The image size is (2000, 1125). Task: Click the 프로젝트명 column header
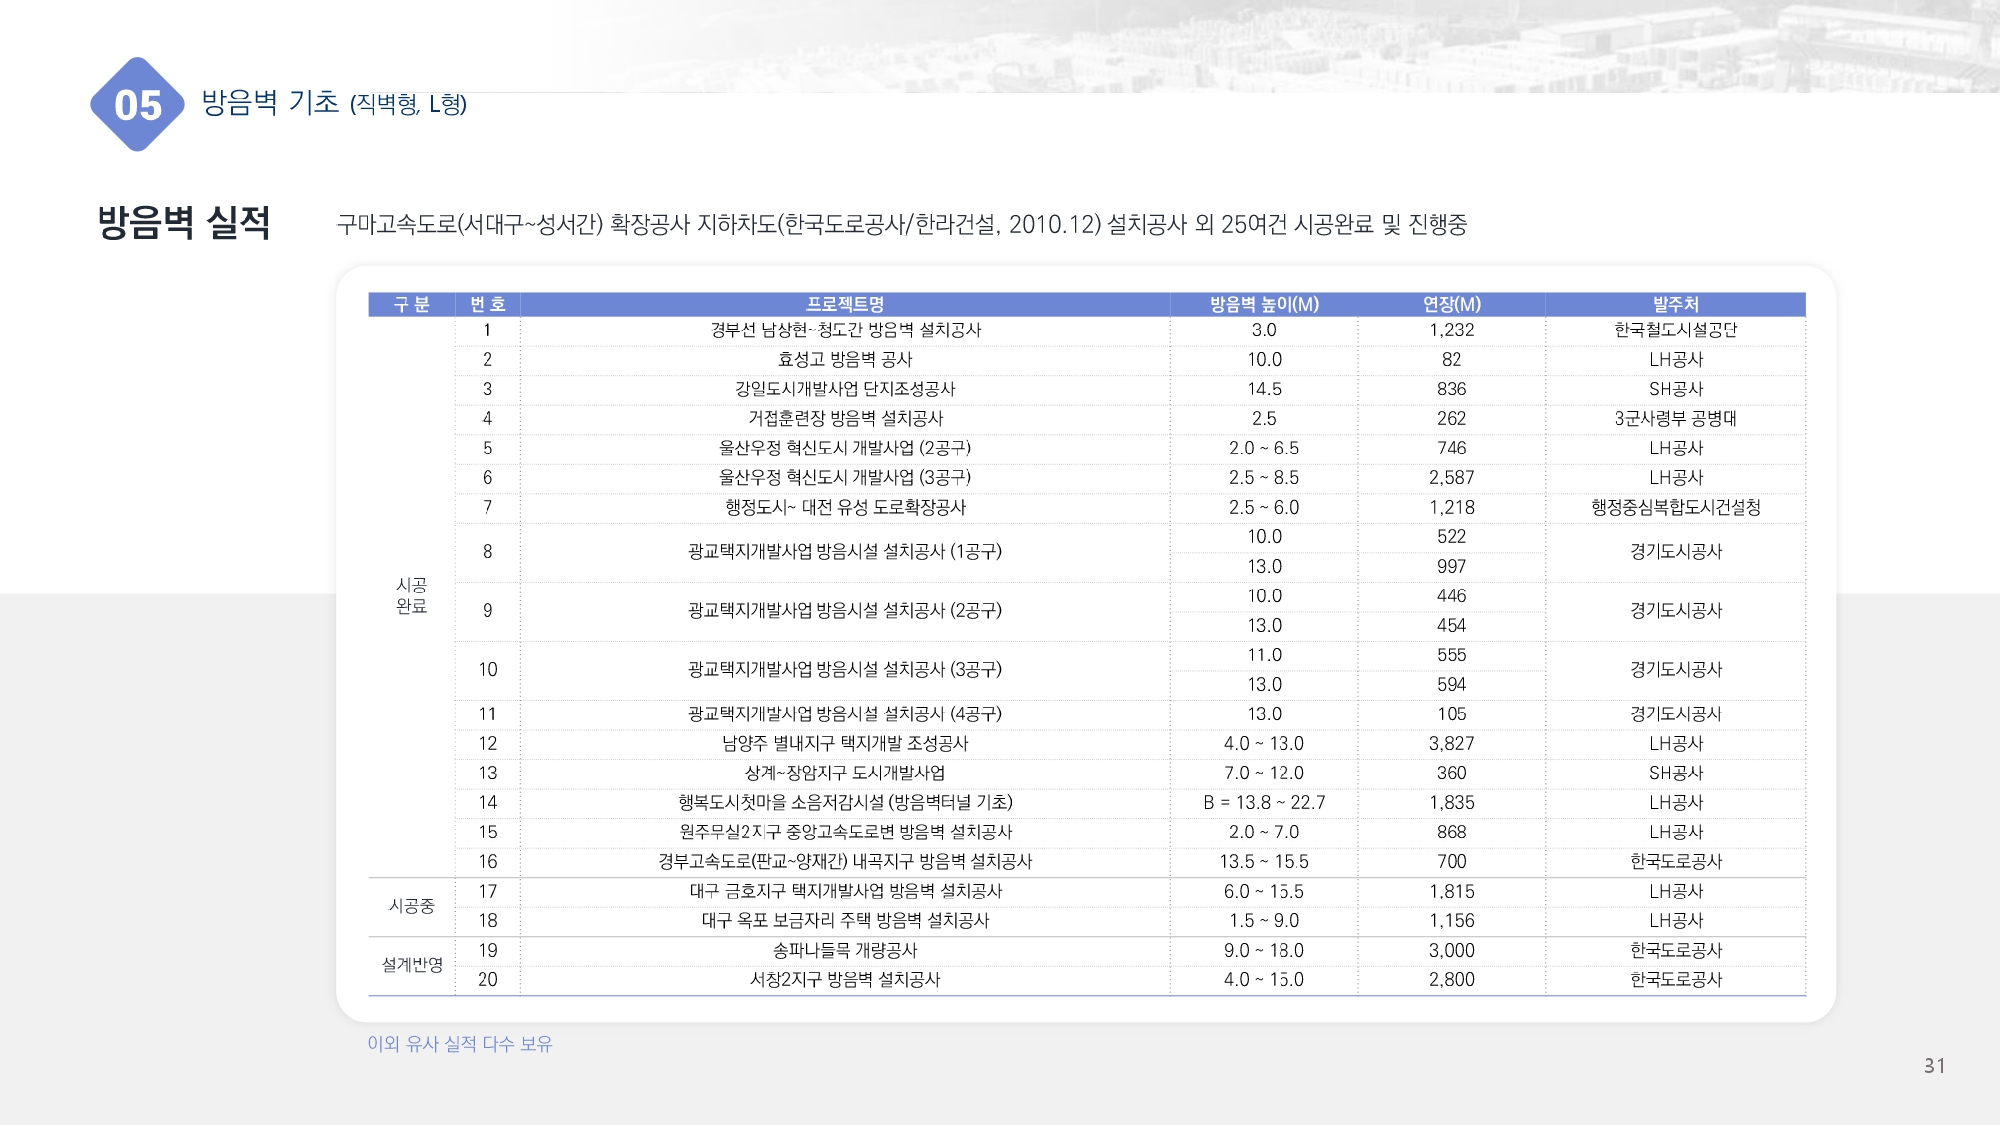[x=844, y=304]
